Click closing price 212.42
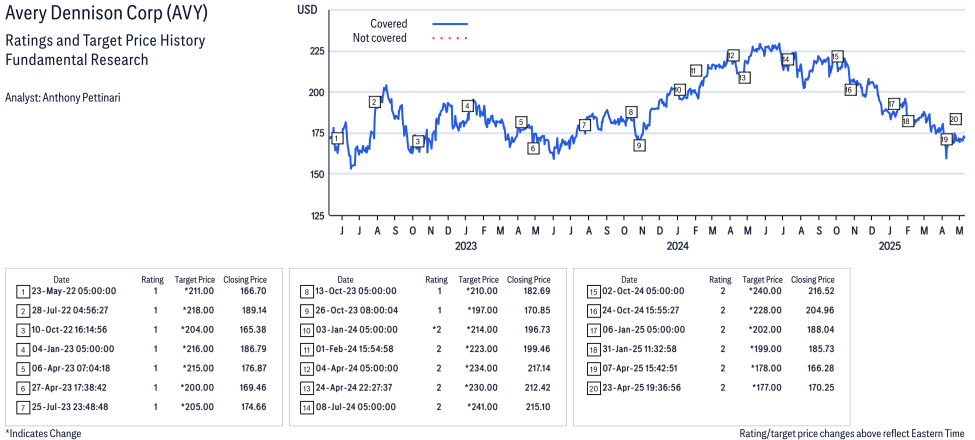 [536, 388]
